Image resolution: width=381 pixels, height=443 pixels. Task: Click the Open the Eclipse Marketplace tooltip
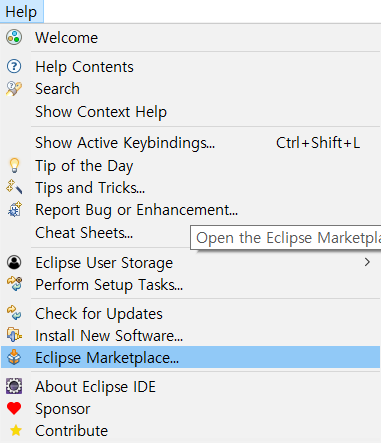[286, 238]
